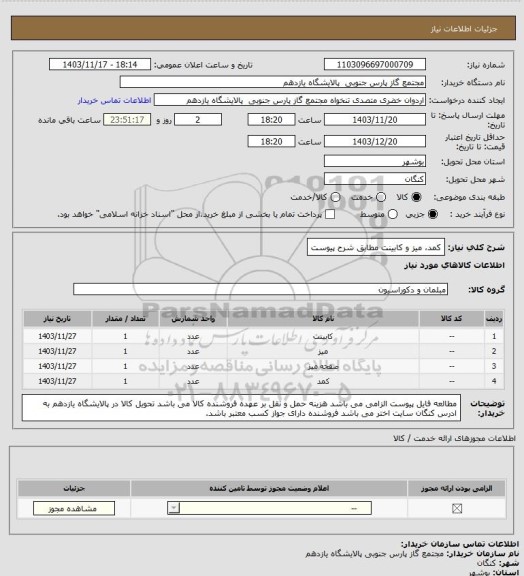Select the کمد item row

(x=263, y=381)
